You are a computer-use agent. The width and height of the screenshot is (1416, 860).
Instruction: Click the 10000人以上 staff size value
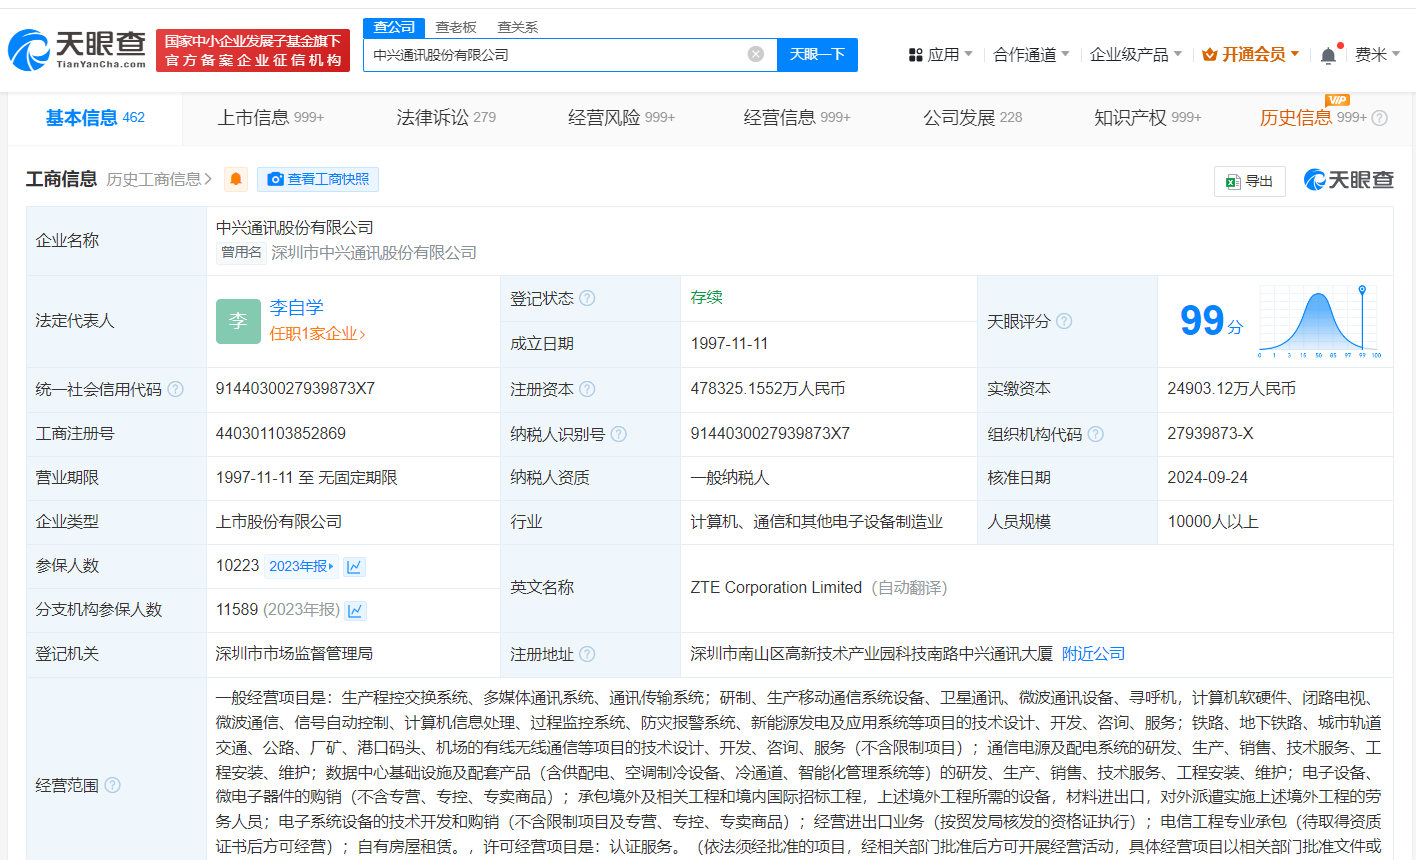(1213, 522)
